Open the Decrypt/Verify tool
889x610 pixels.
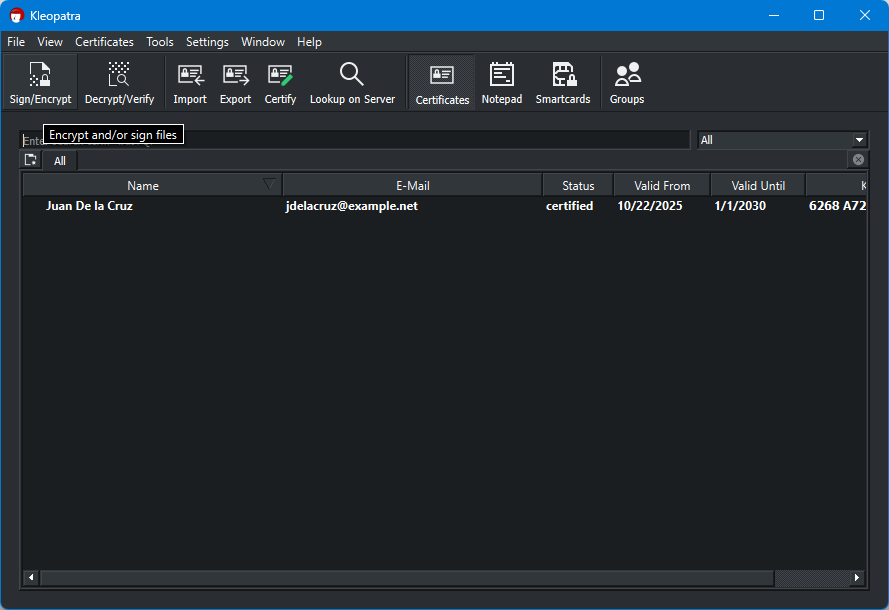click(x=119, y=83)
